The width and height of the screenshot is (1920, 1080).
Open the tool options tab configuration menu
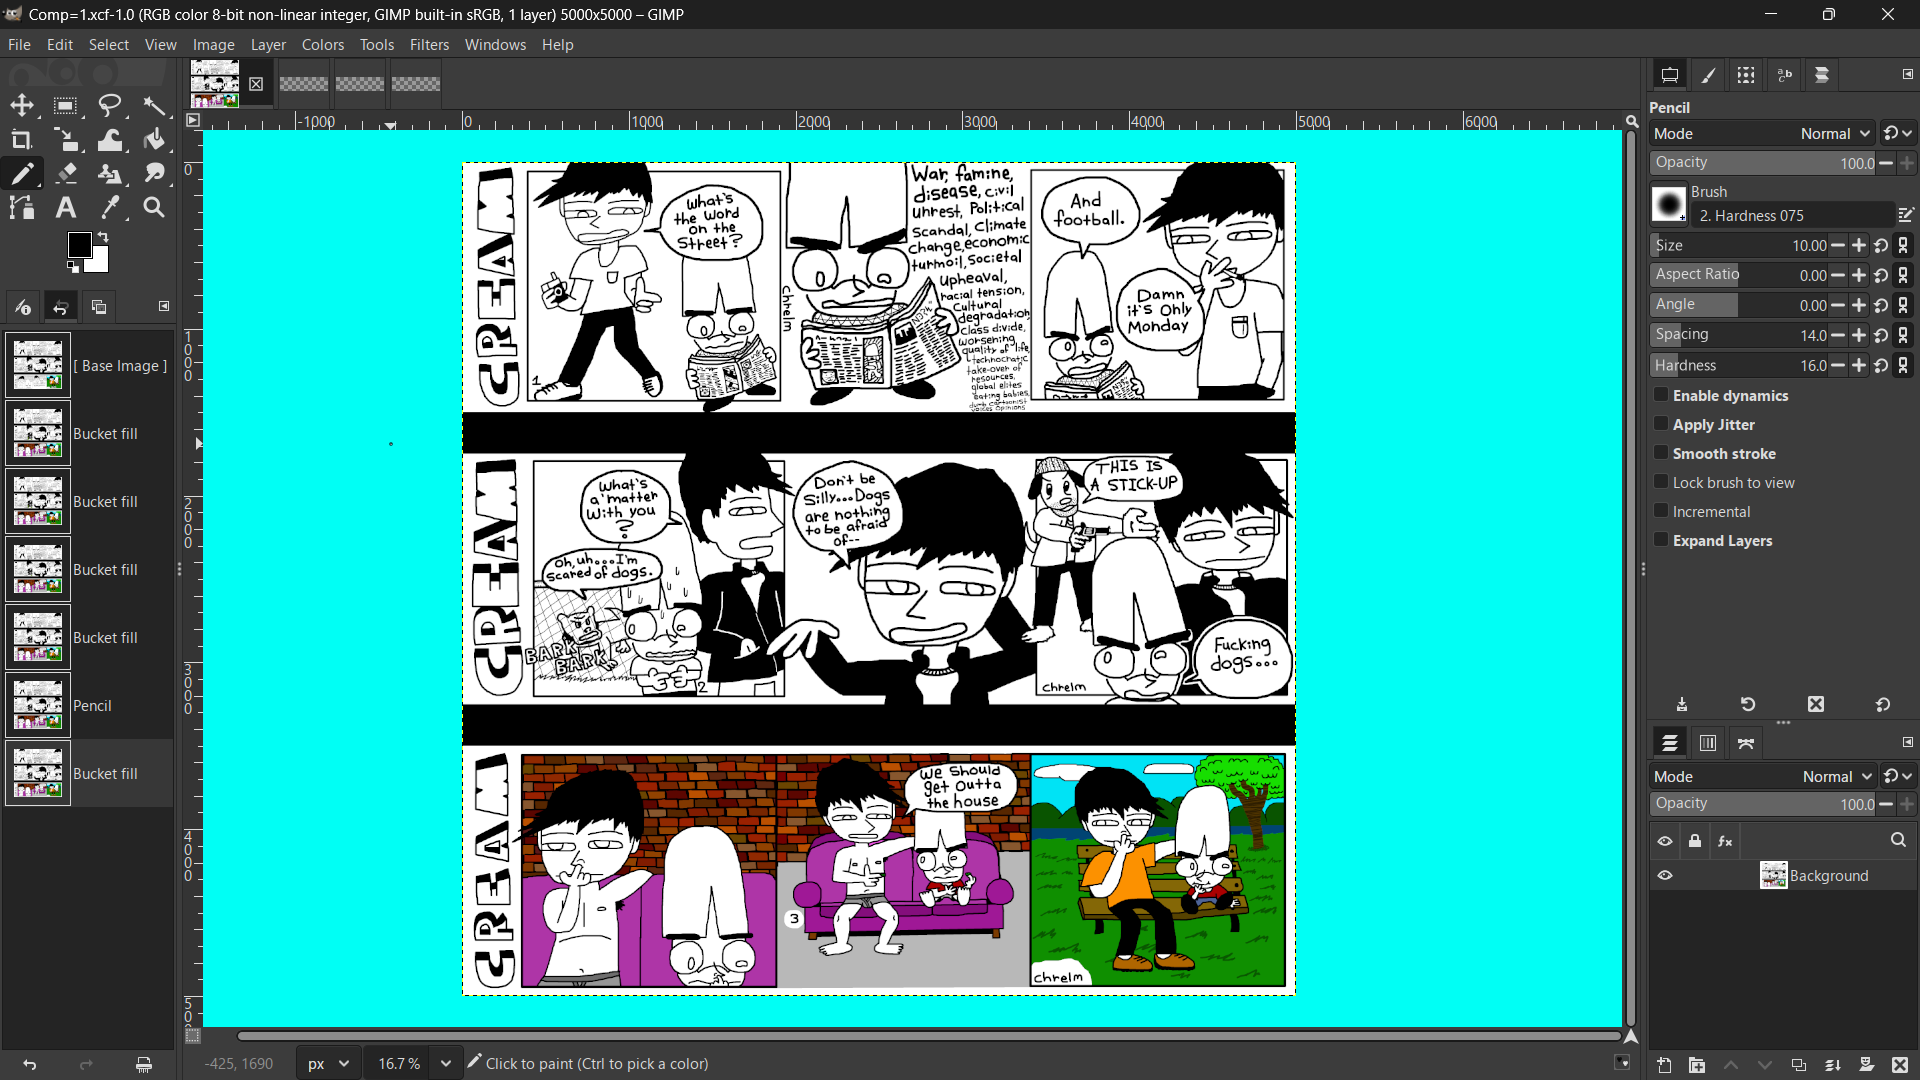pos(1907,74)
